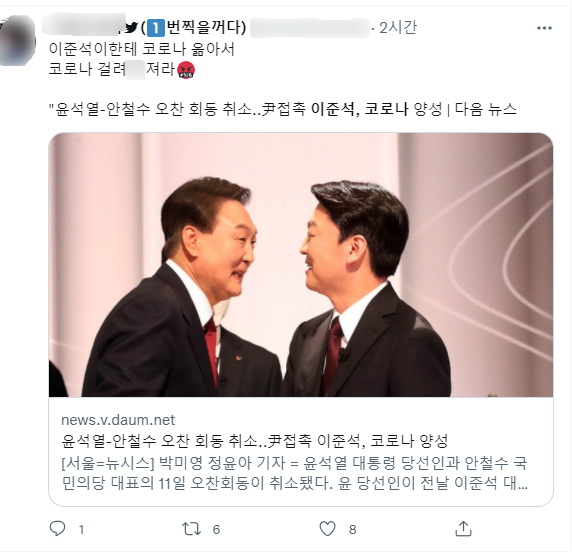Click the bold 이준석, 코로나 text in the tweet
Screen dimensions: 572x552
pos(359,109)
